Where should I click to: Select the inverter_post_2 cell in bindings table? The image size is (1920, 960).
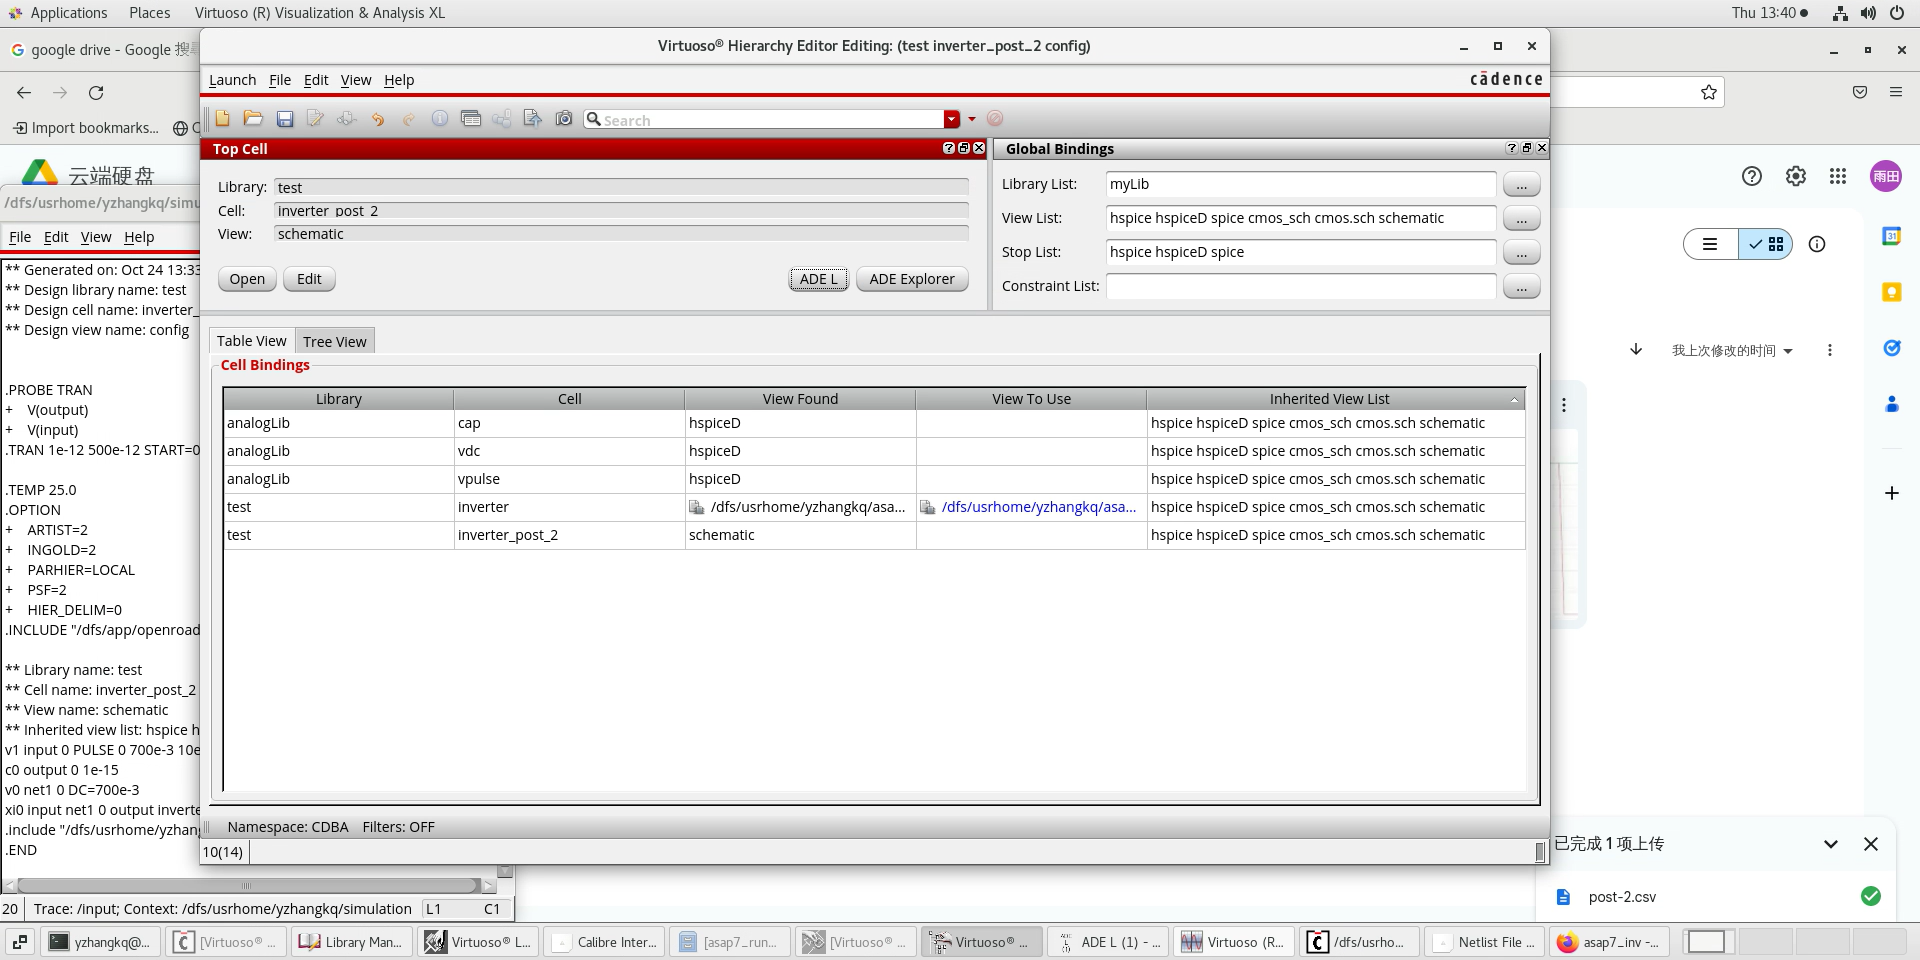tap(569, 535)
